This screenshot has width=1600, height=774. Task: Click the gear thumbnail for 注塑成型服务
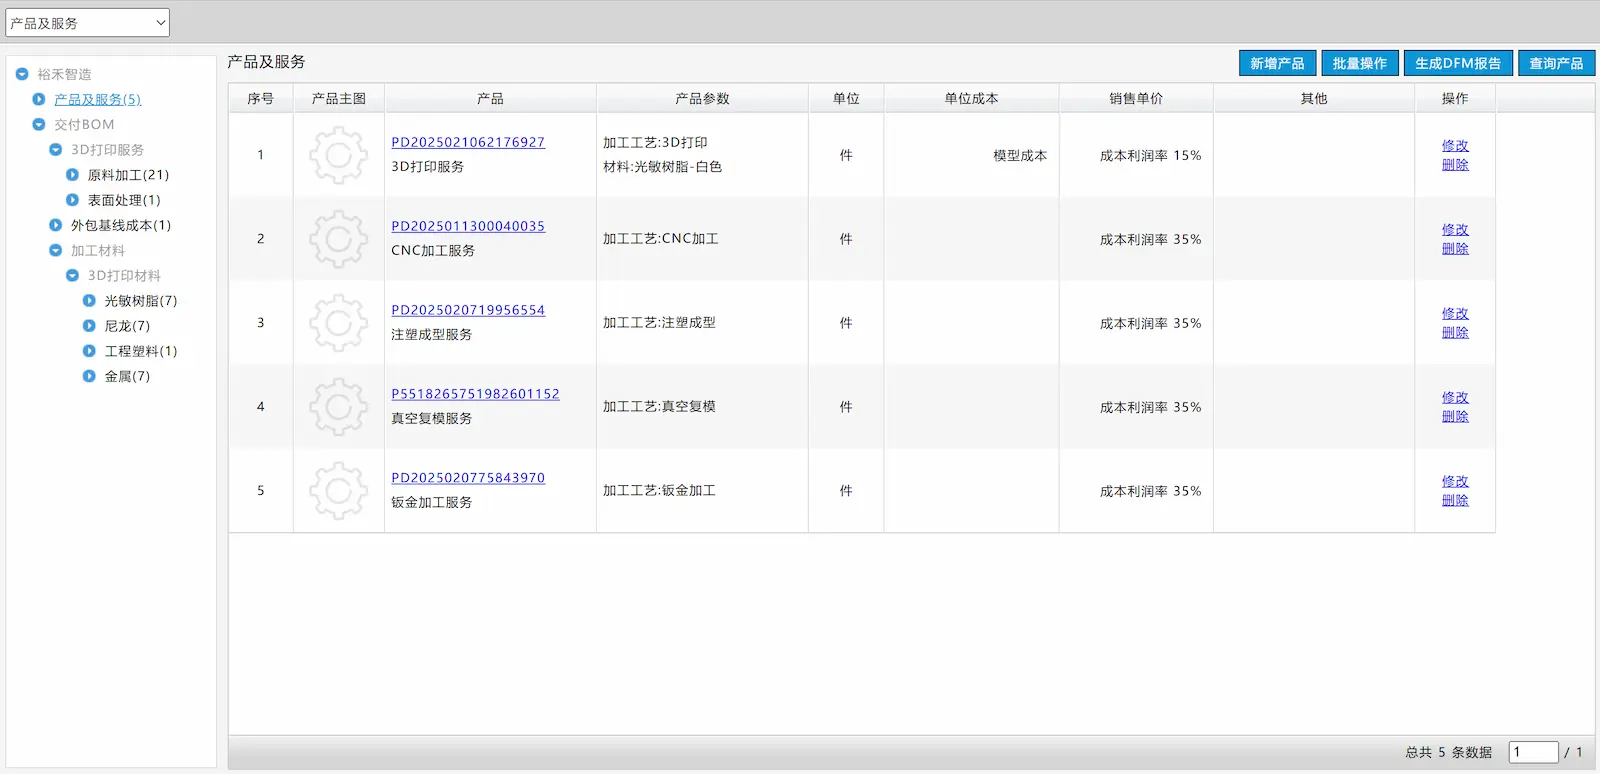338,323
